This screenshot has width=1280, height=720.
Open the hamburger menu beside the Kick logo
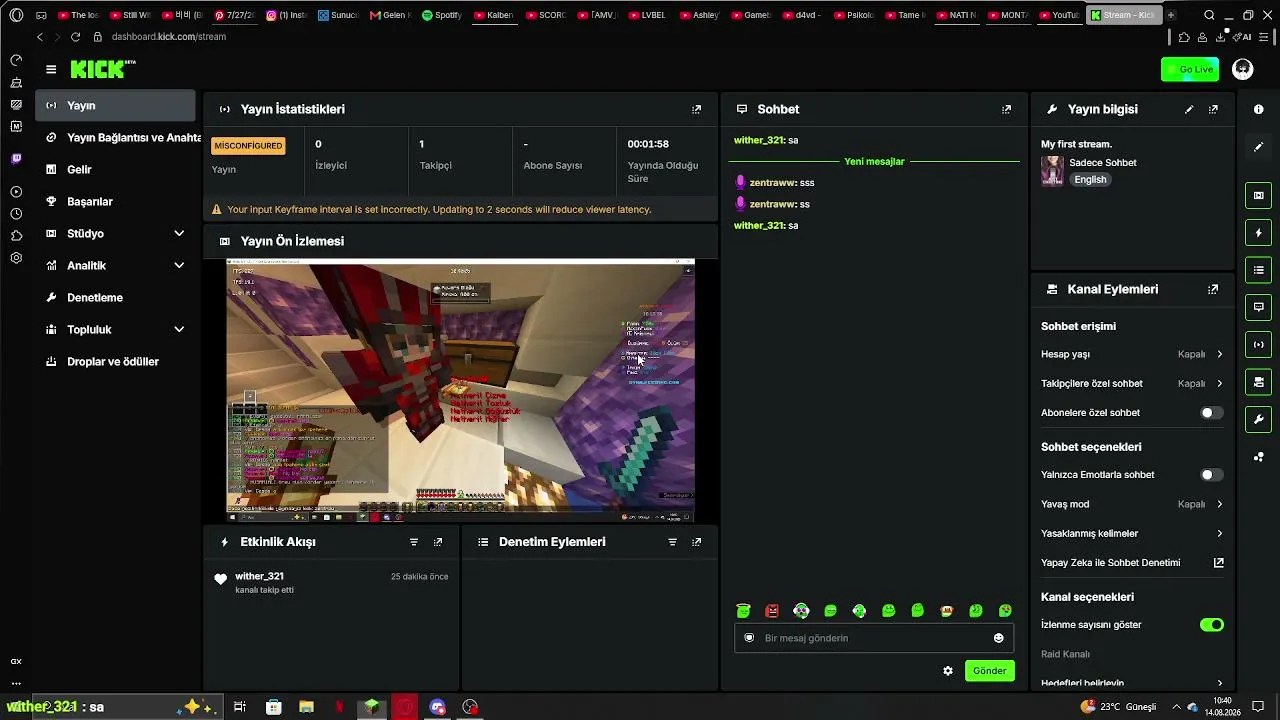[51, 69]
